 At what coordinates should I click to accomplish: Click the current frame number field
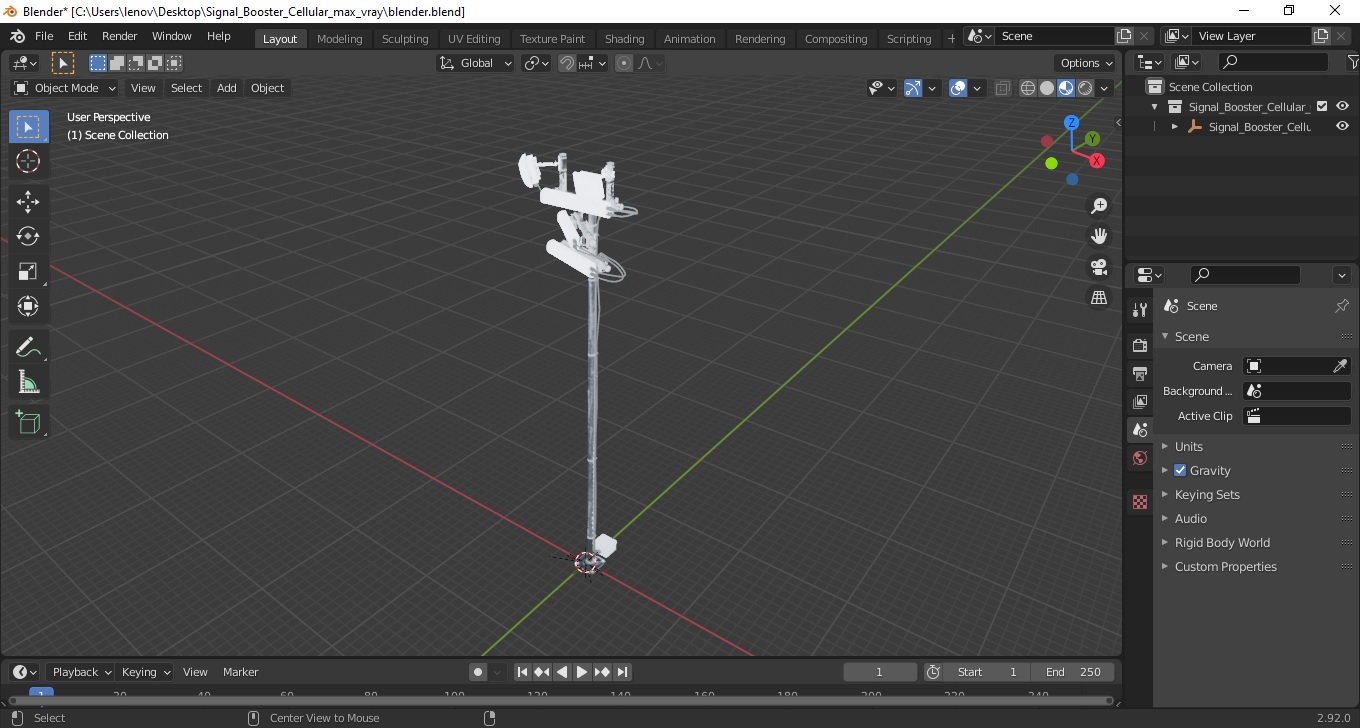[880, 672]
